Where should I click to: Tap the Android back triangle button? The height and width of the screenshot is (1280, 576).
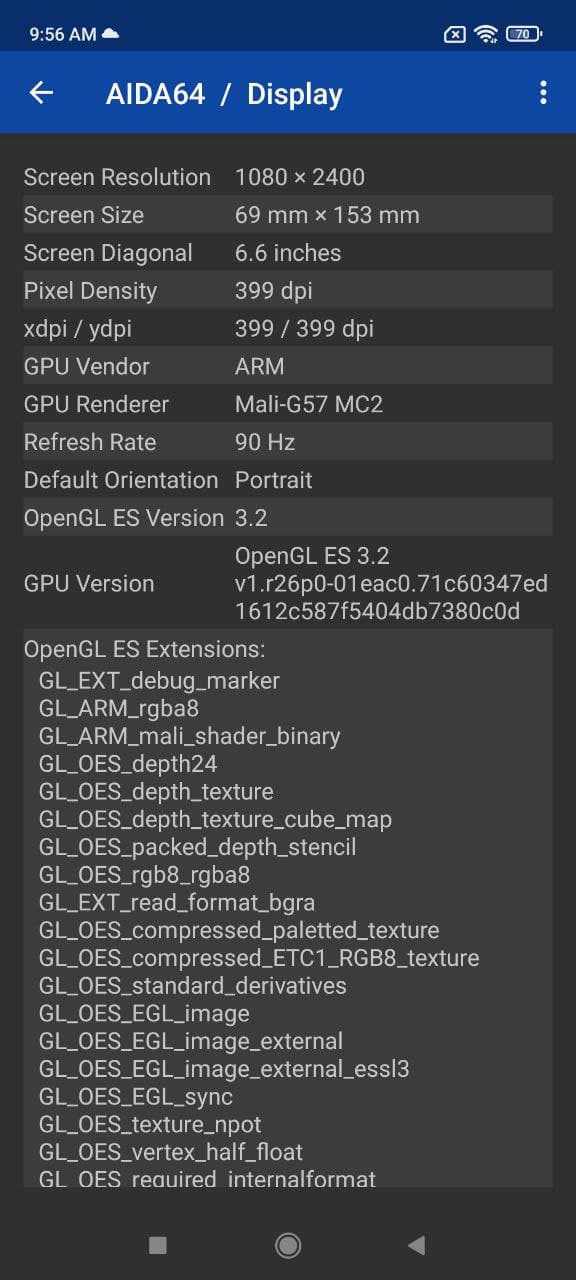[417, 1245]
